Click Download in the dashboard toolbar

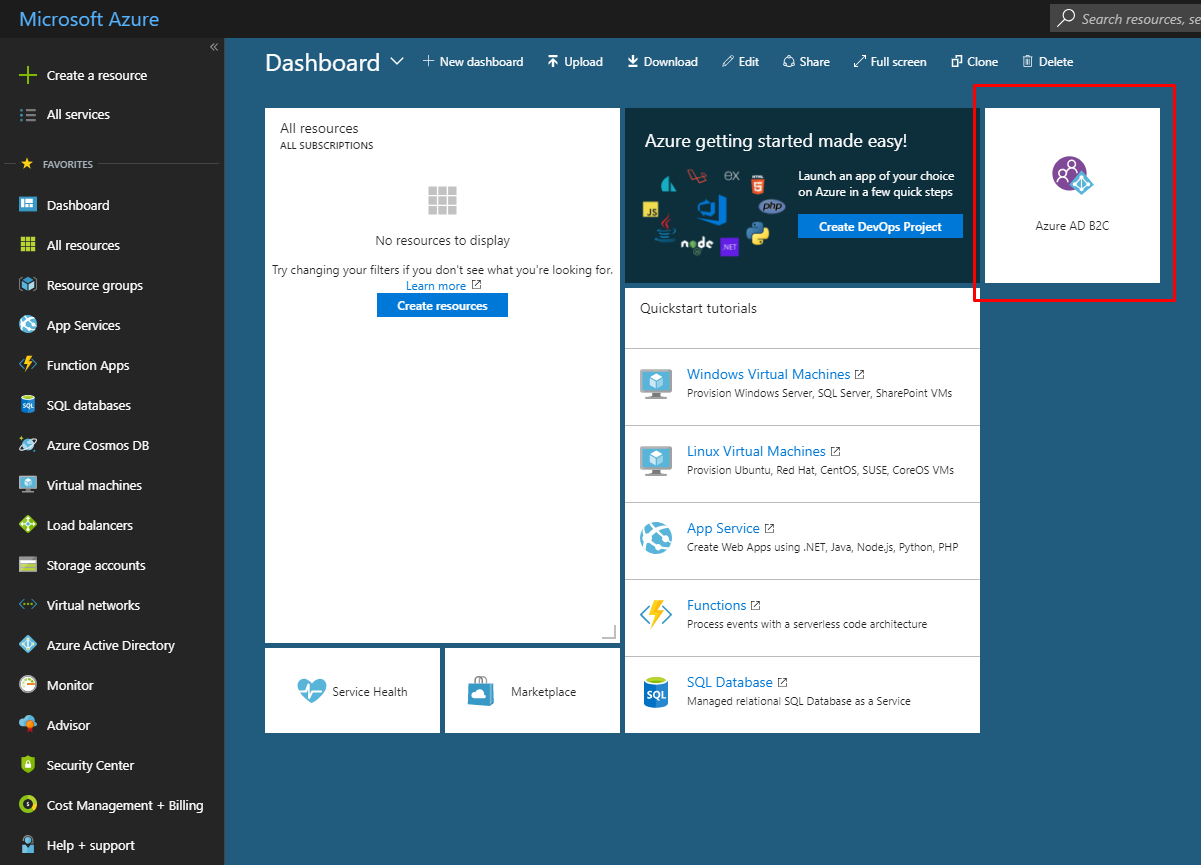662,62
